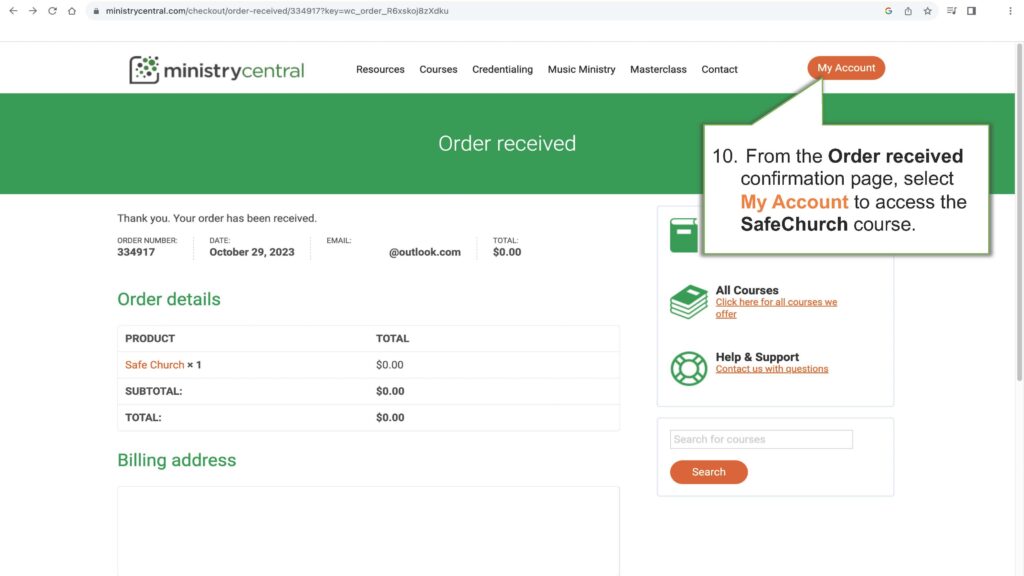Open Music Ministry menu item
The image size is (1024, 576).
(x=581, y=69)
